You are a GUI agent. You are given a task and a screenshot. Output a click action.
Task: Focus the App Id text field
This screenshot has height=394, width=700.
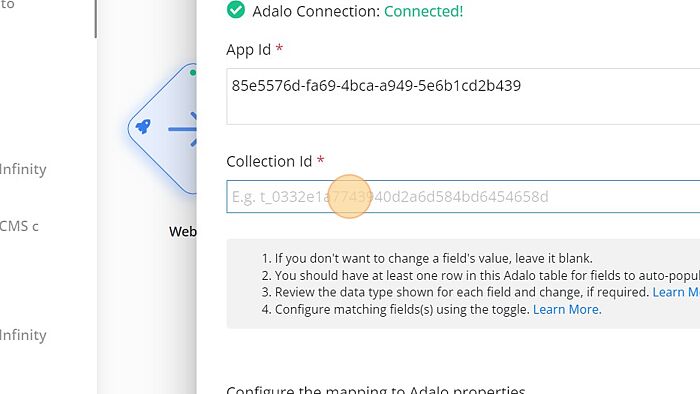[x=463, y=96]
